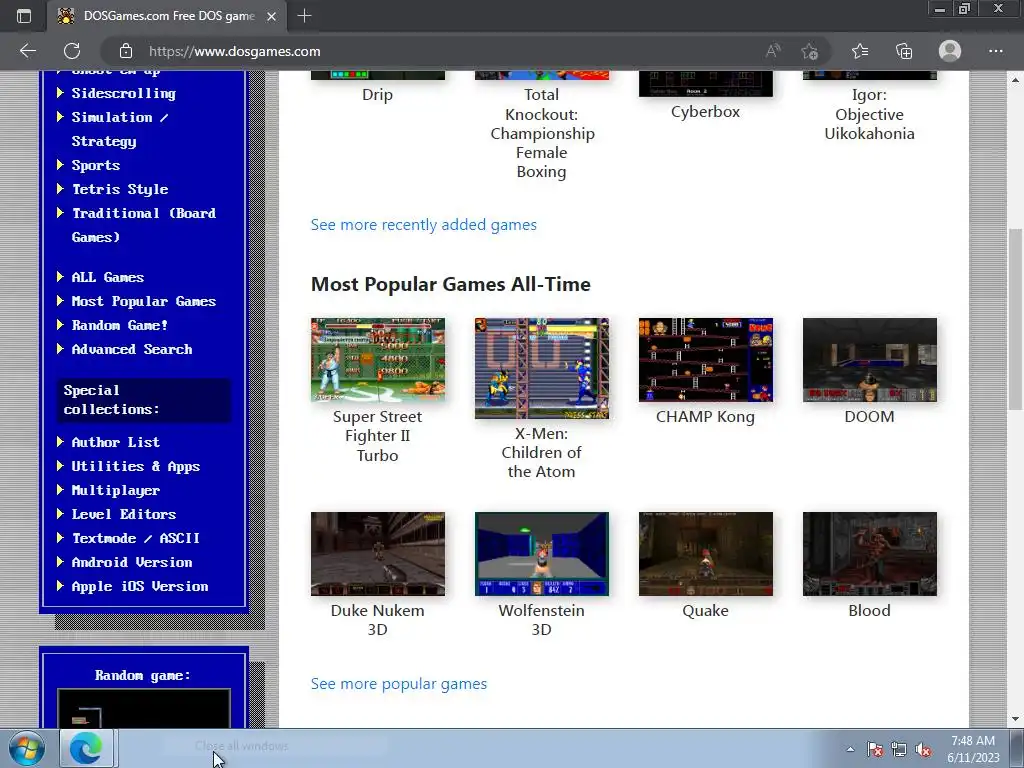Open Tetris Style category
Image resolution: width=1024 pixels, height=768 pixels.
(120, 189)
